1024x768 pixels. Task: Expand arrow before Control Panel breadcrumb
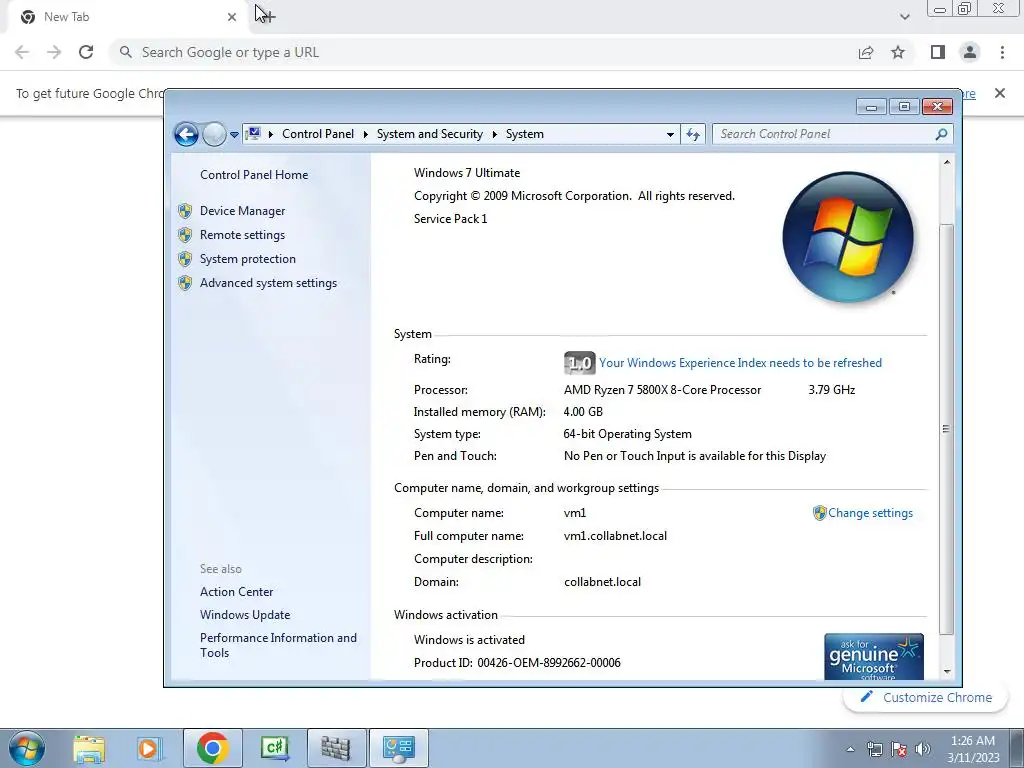pyautogui.click(x=271, y=135)
